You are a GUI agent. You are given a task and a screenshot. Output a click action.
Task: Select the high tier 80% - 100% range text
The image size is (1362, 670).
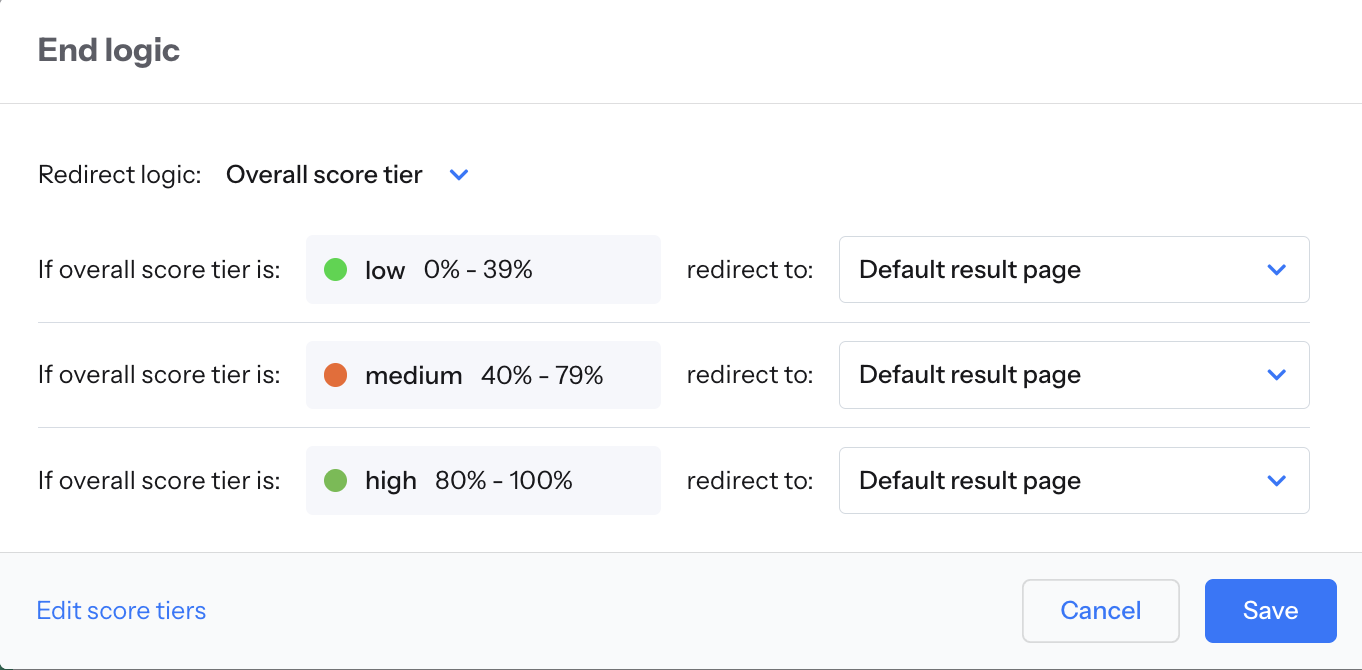pos(504,481)
